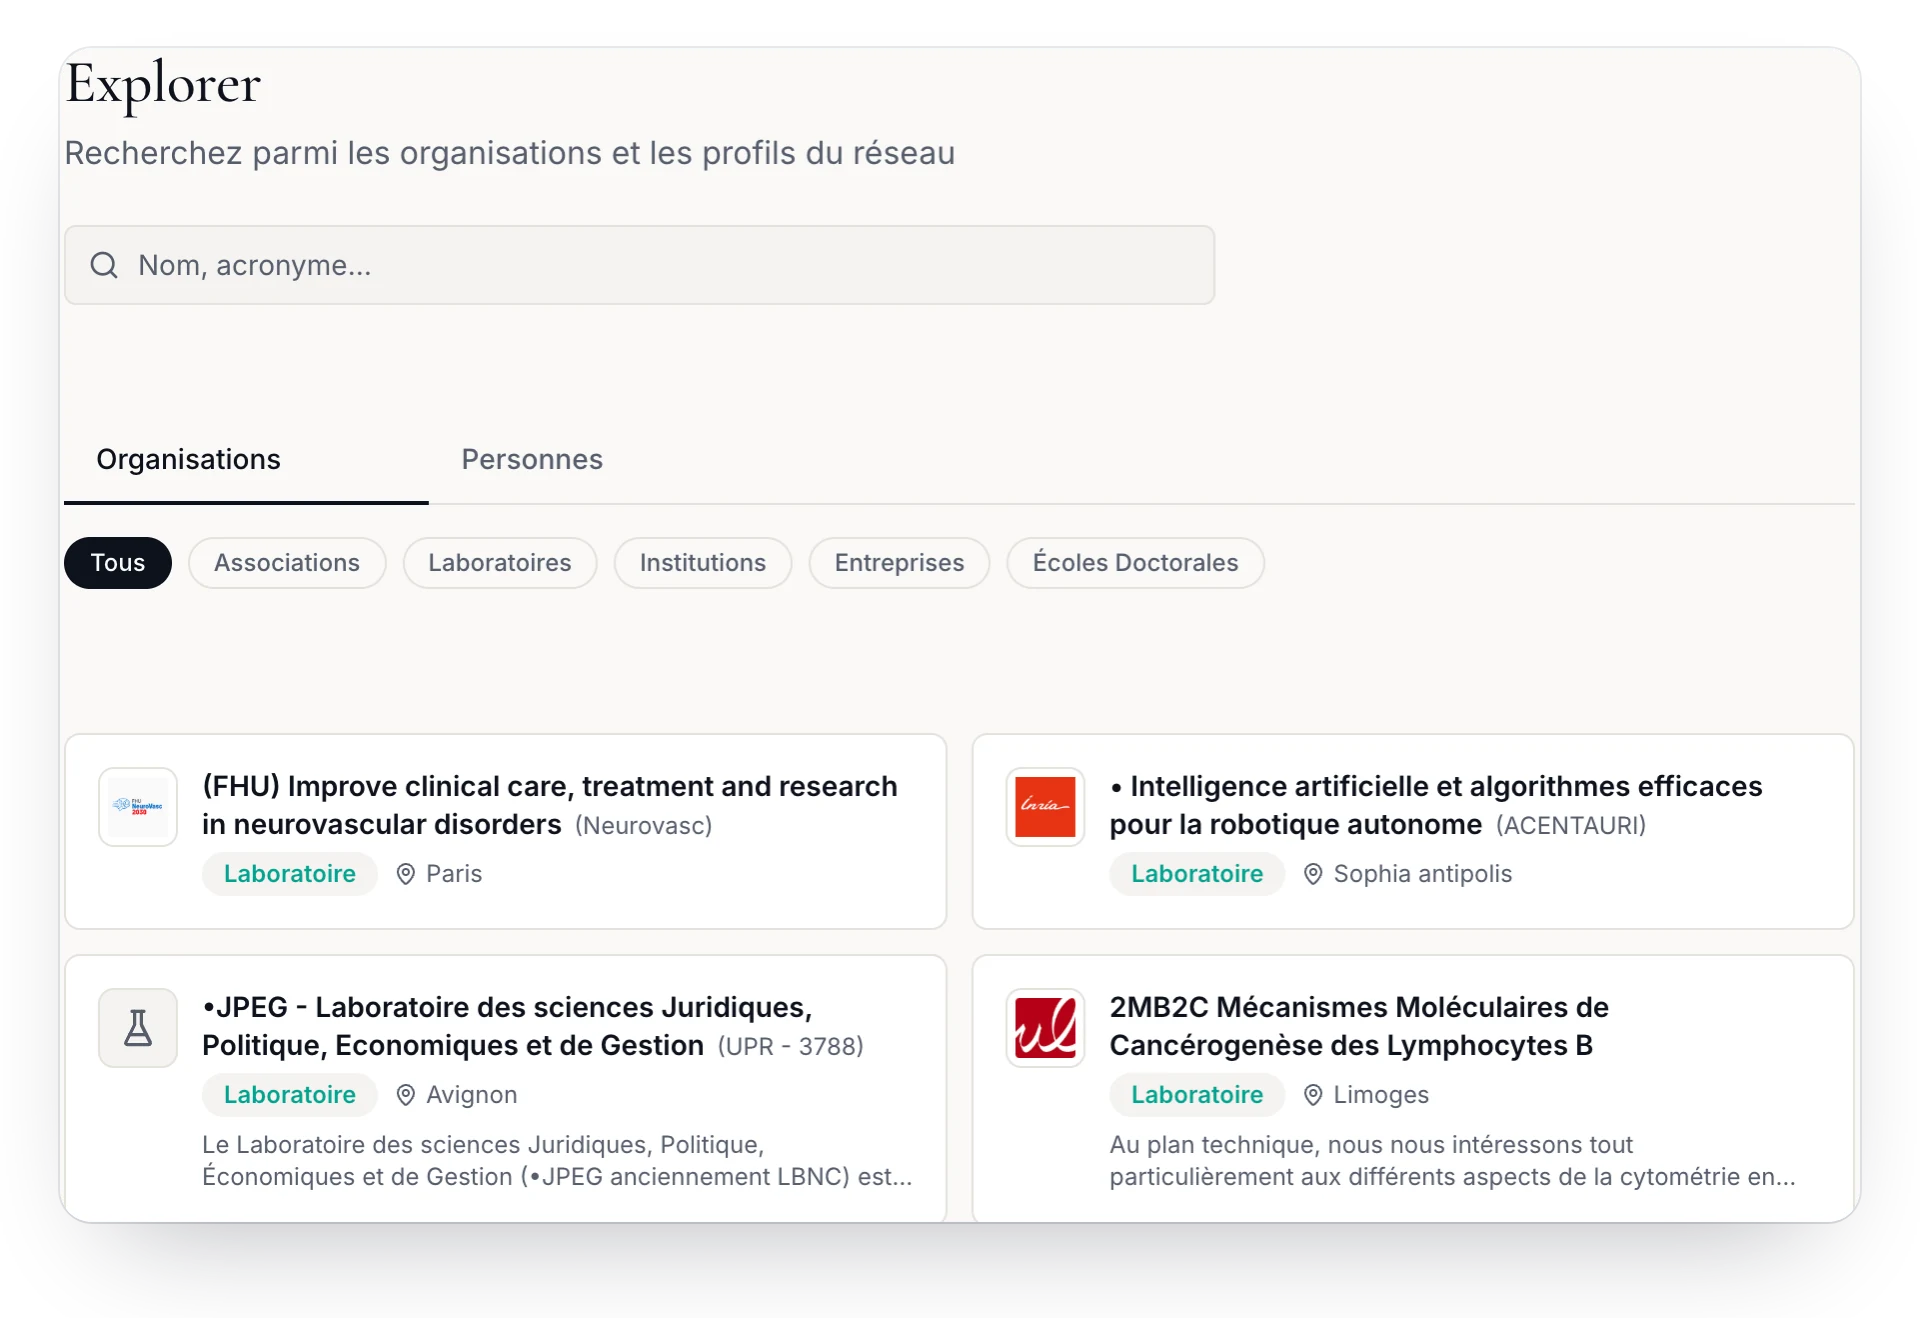Image resolution: width=1920 pixels, height=1318 pixels.
Task: Click Laboratoire badge on •JPEG card
Action: (290, 1095)
